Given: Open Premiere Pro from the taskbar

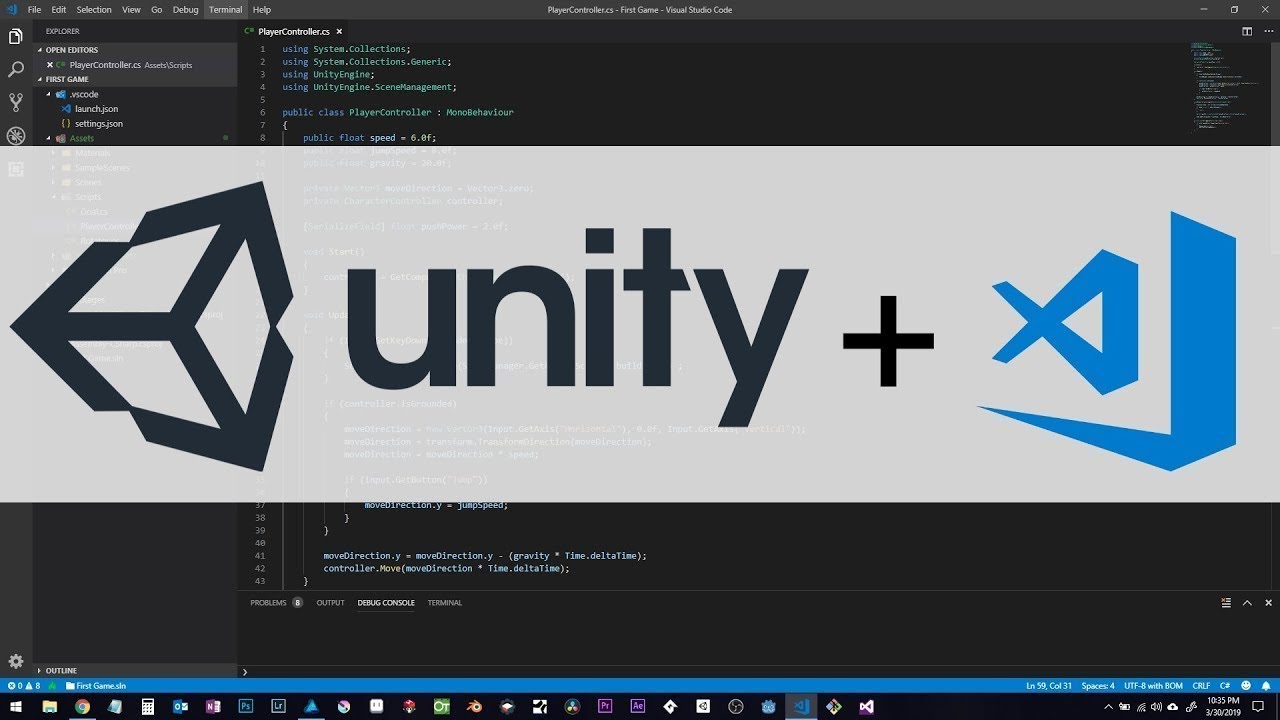Looking at the screenshot, I should pyautogui.click(x=605, y=706).
